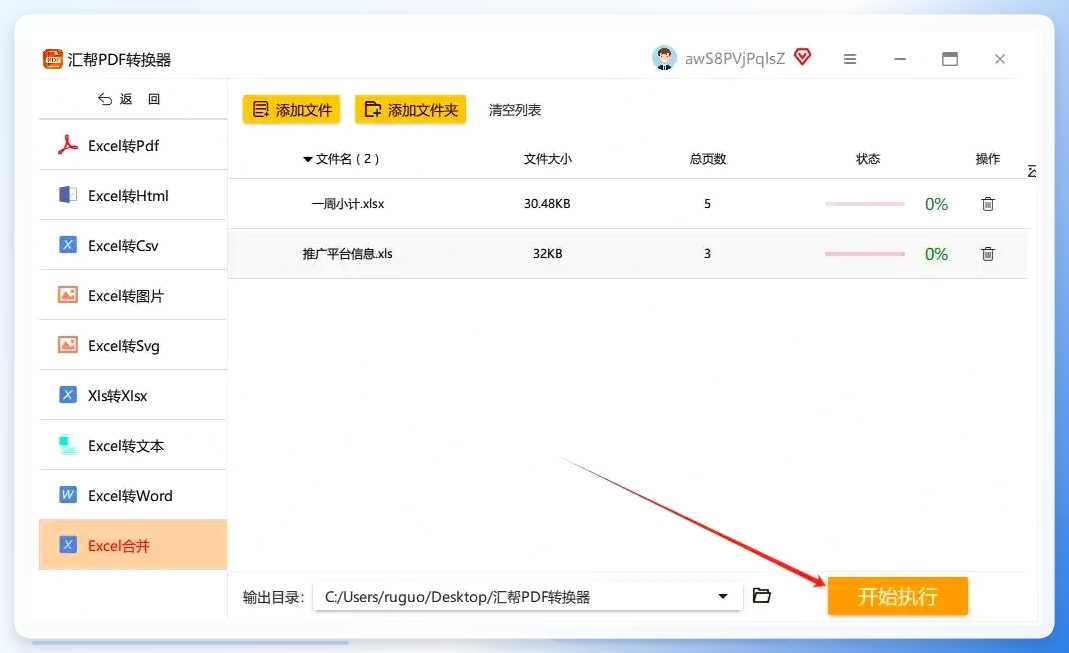Click the user avatar picture
Screen dimensions: 1069x653
pos(664,58)
